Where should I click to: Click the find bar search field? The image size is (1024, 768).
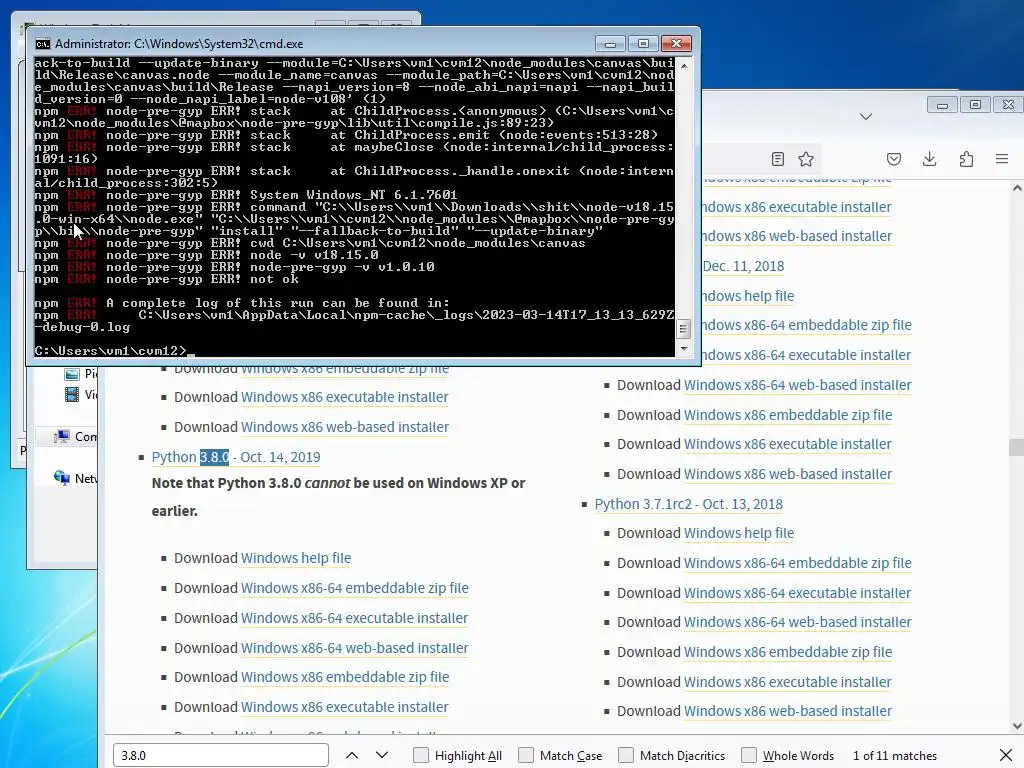221,756
